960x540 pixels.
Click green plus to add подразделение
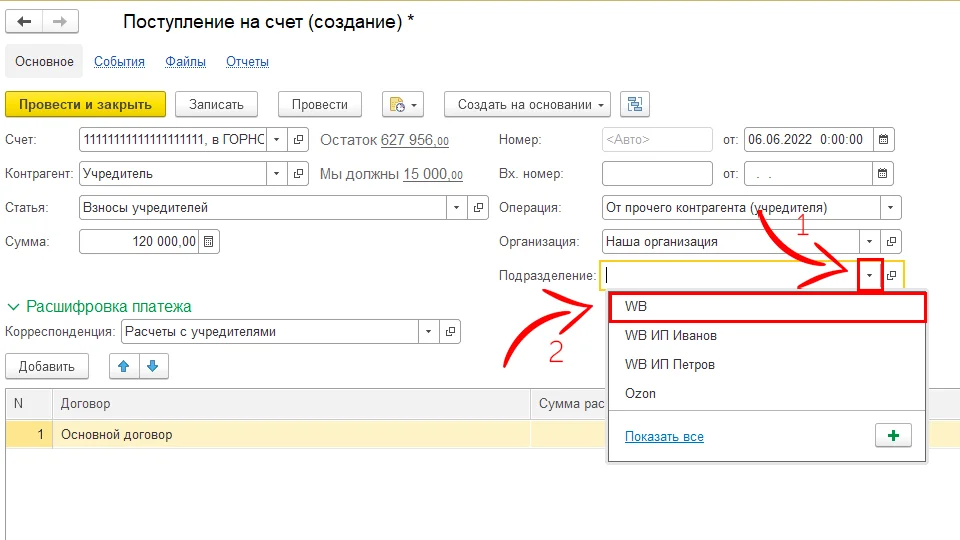pyautogui.click(x=892, y=436)
